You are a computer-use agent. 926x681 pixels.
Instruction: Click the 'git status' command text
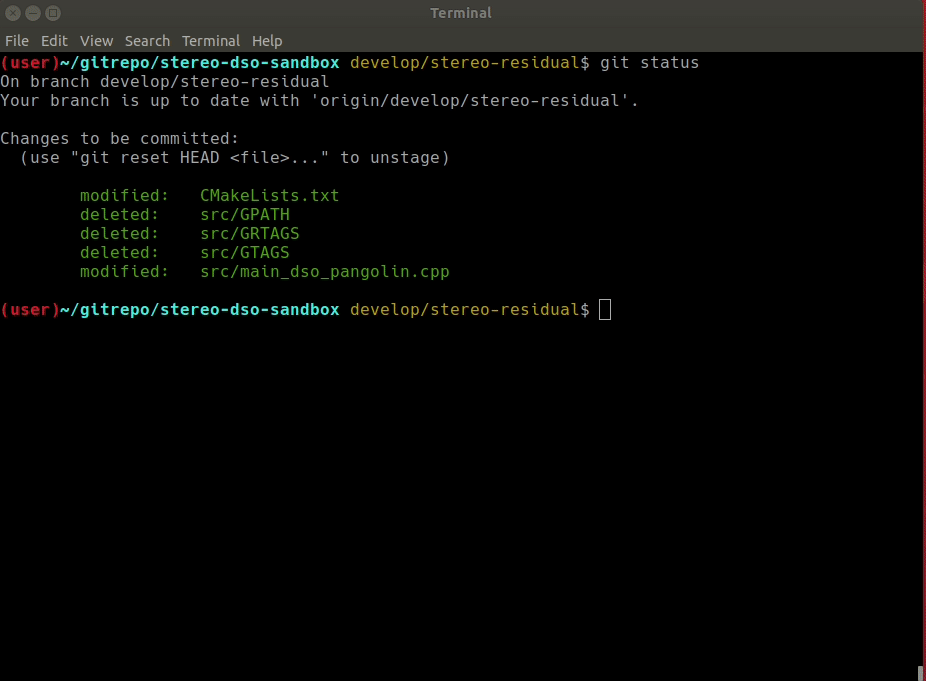tap(649, 63)
